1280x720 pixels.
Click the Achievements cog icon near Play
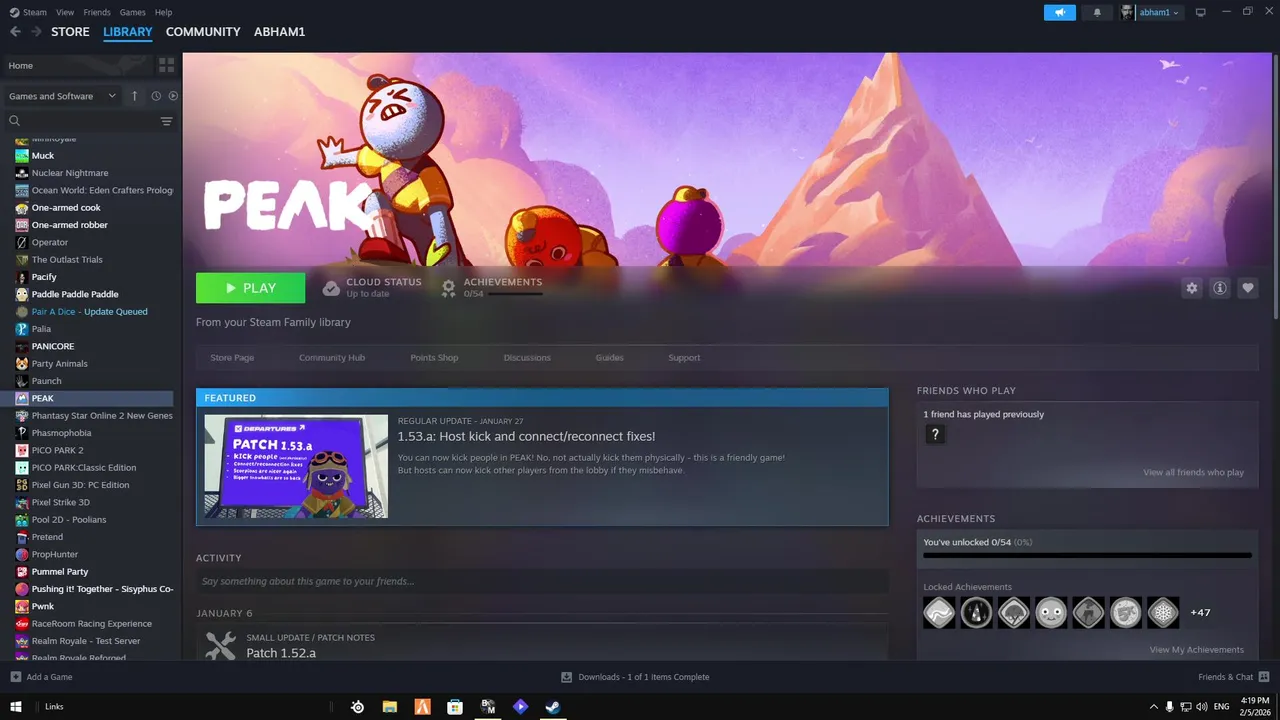[449, 288]
